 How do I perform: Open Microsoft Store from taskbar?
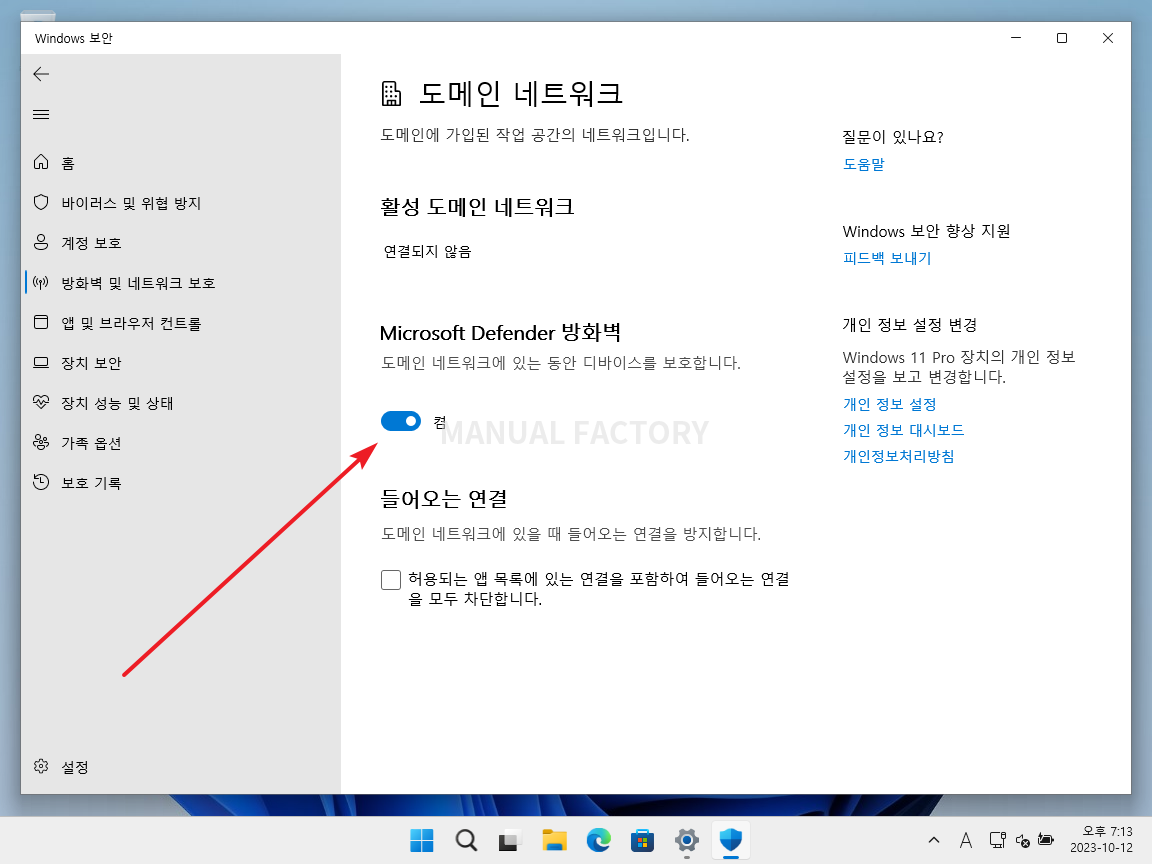pyautogui.click(x=642, y=840)
